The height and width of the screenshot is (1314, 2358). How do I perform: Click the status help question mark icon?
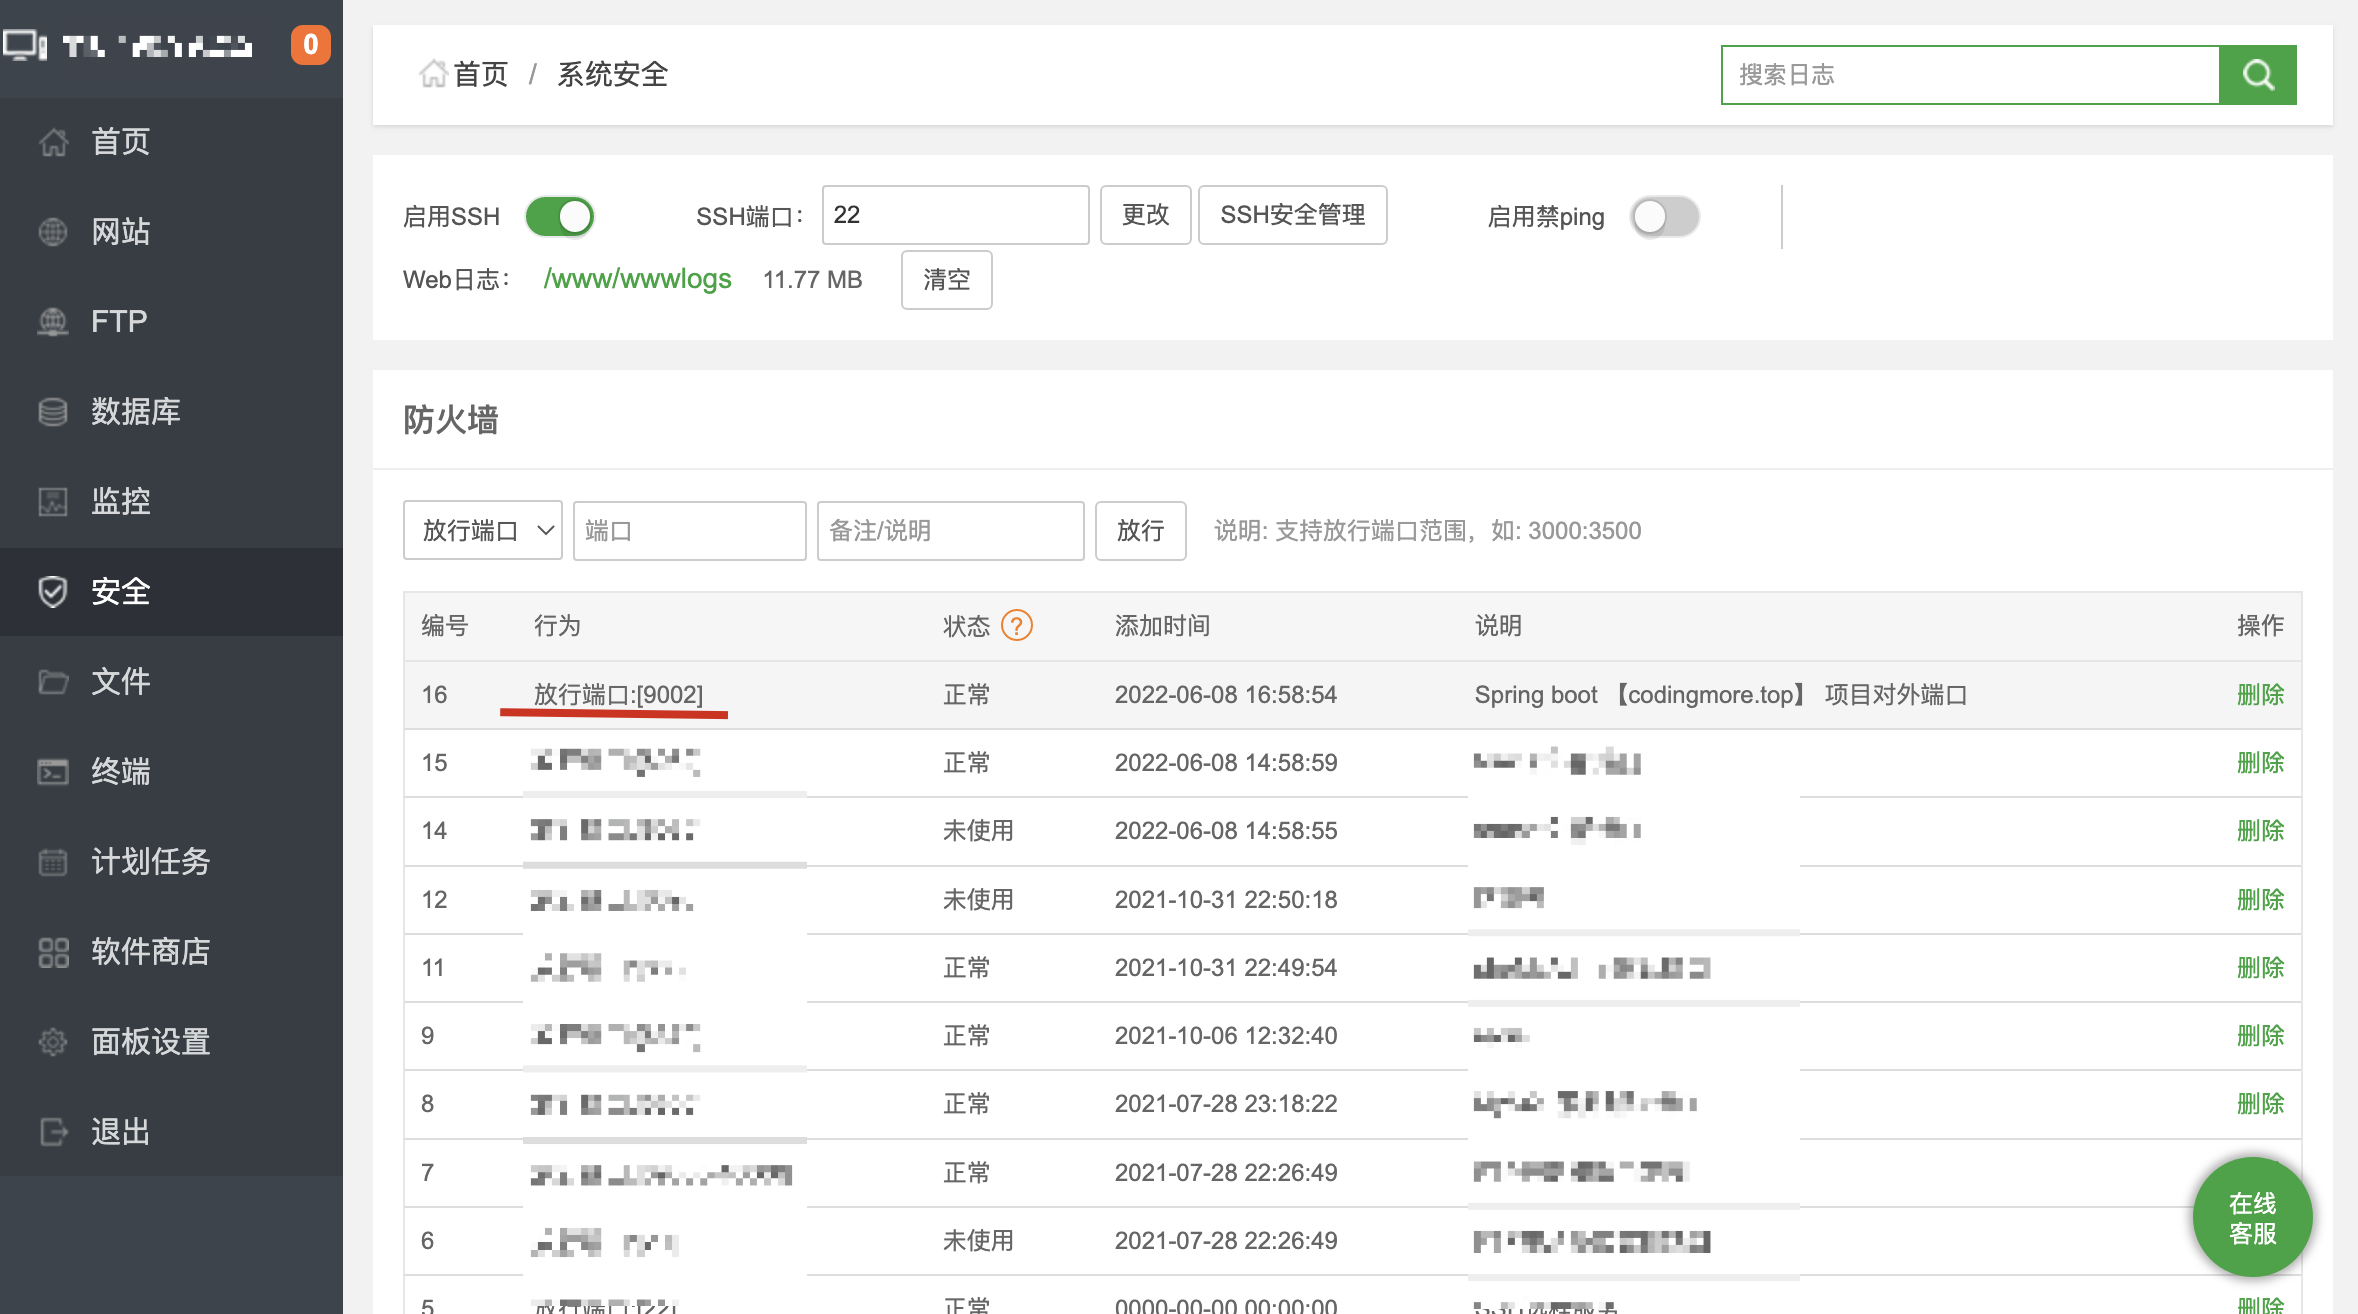click(x=1016, y=626)
